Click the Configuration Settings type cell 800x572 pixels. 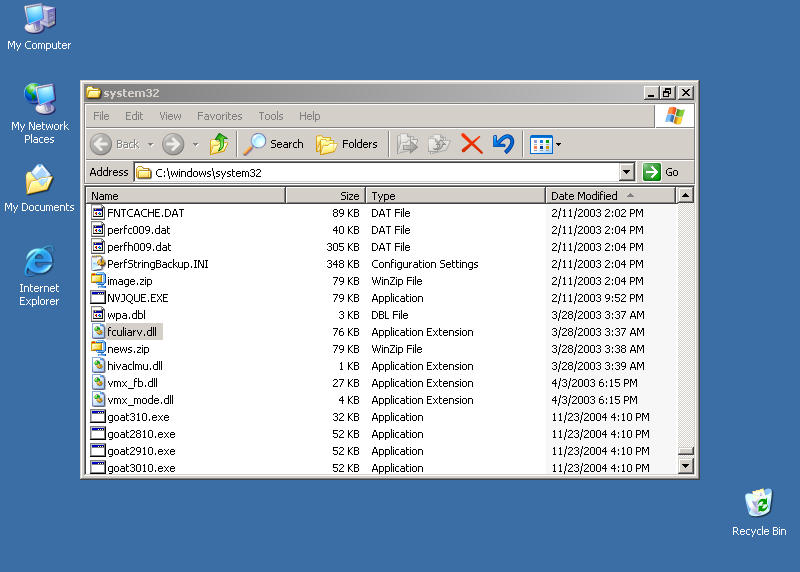[424, 264]
